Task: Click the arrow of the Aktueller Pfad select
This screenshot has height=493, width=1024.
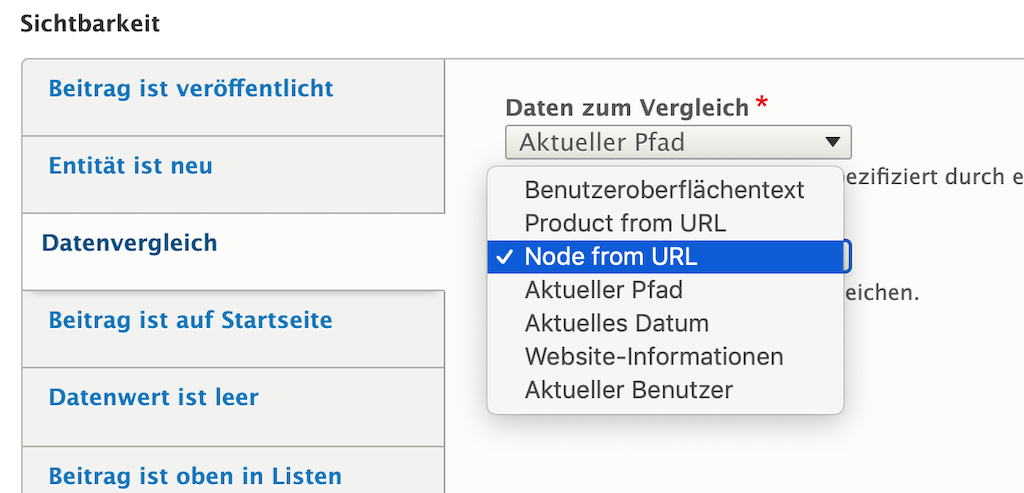Action: 832,142
